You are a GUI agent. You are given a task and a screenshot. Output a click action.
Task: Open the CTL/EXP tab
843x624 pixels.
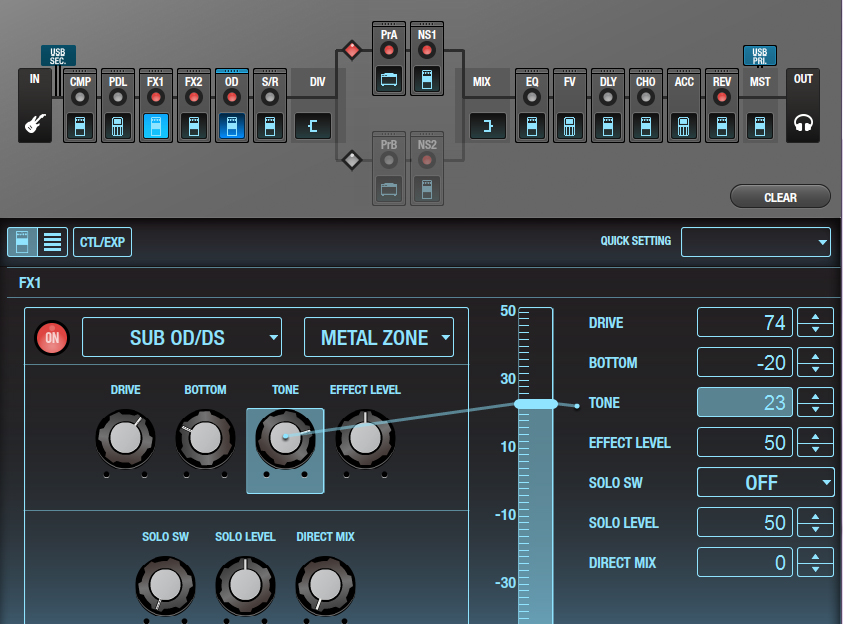pos(102,241)
